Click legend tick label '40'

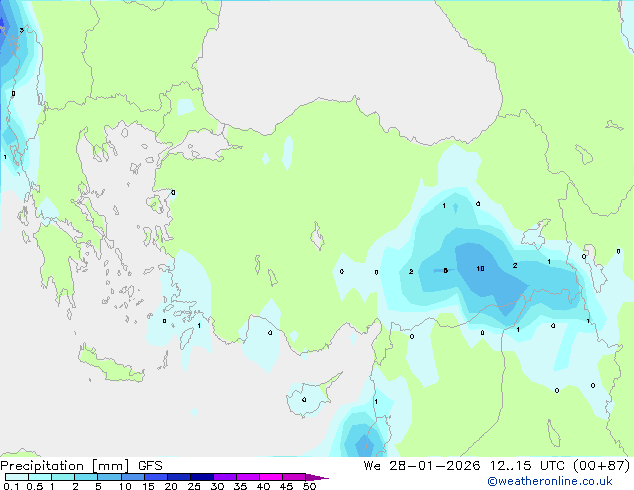pyautogui.click(x=263, y=486)
